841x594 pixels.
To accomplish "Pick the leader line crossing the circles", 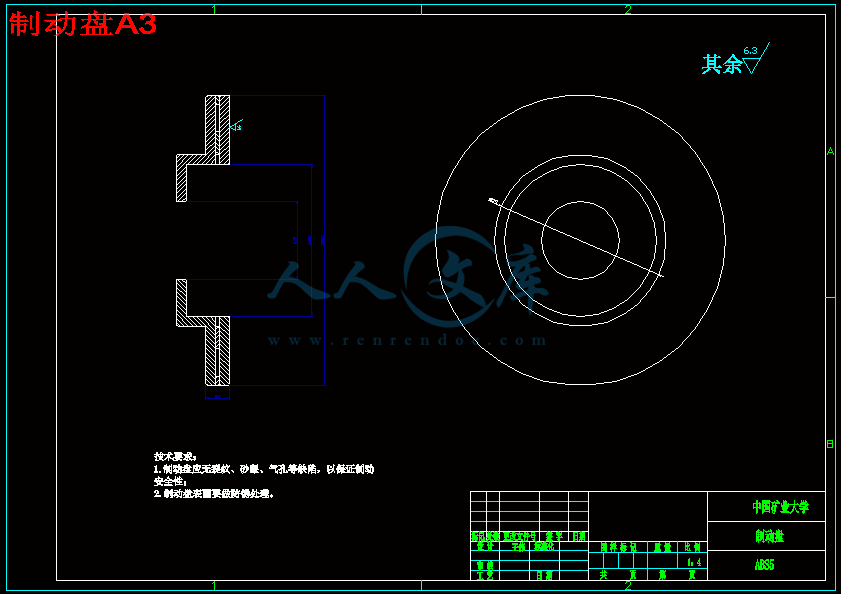I will (577, 239).
